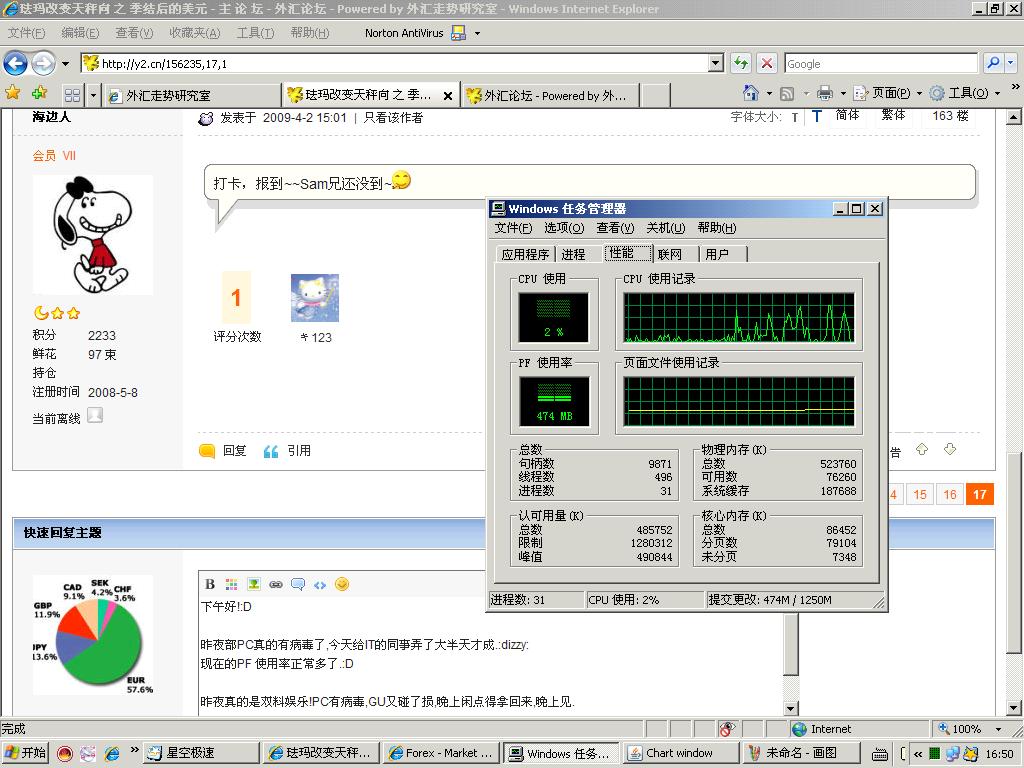Click the Print icon in the IE command bar
The width and height of the screenshot is (1024, 768).
point(825,93)
